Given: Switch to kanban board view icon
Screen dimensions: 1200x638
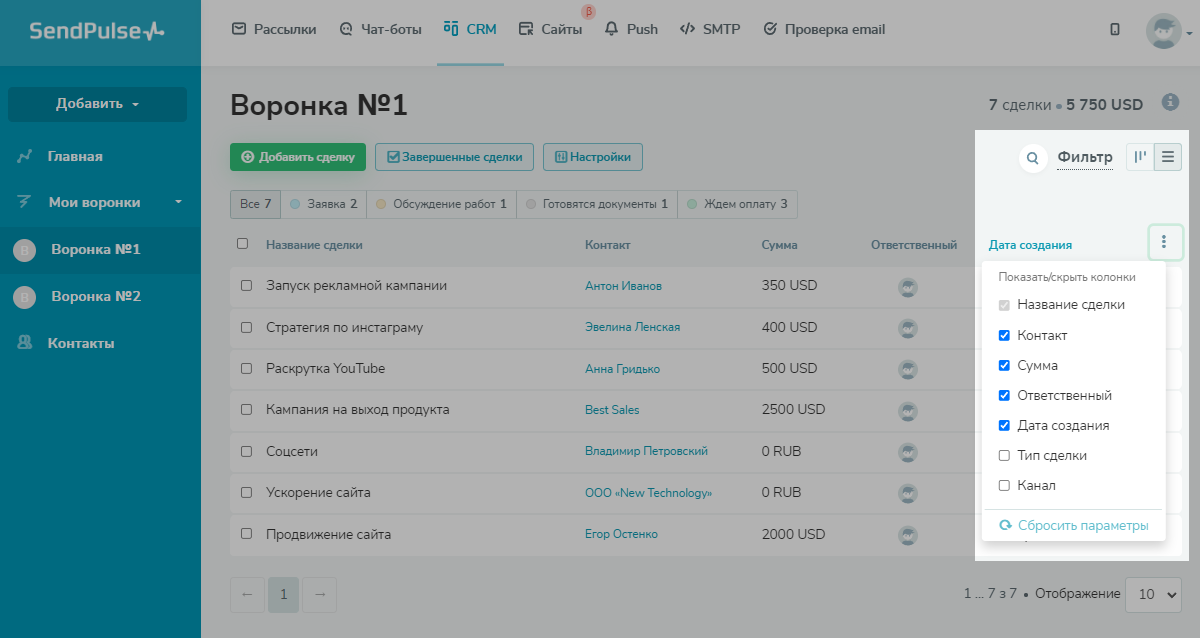Looking at the screenshot, I should coord(1140,157).
